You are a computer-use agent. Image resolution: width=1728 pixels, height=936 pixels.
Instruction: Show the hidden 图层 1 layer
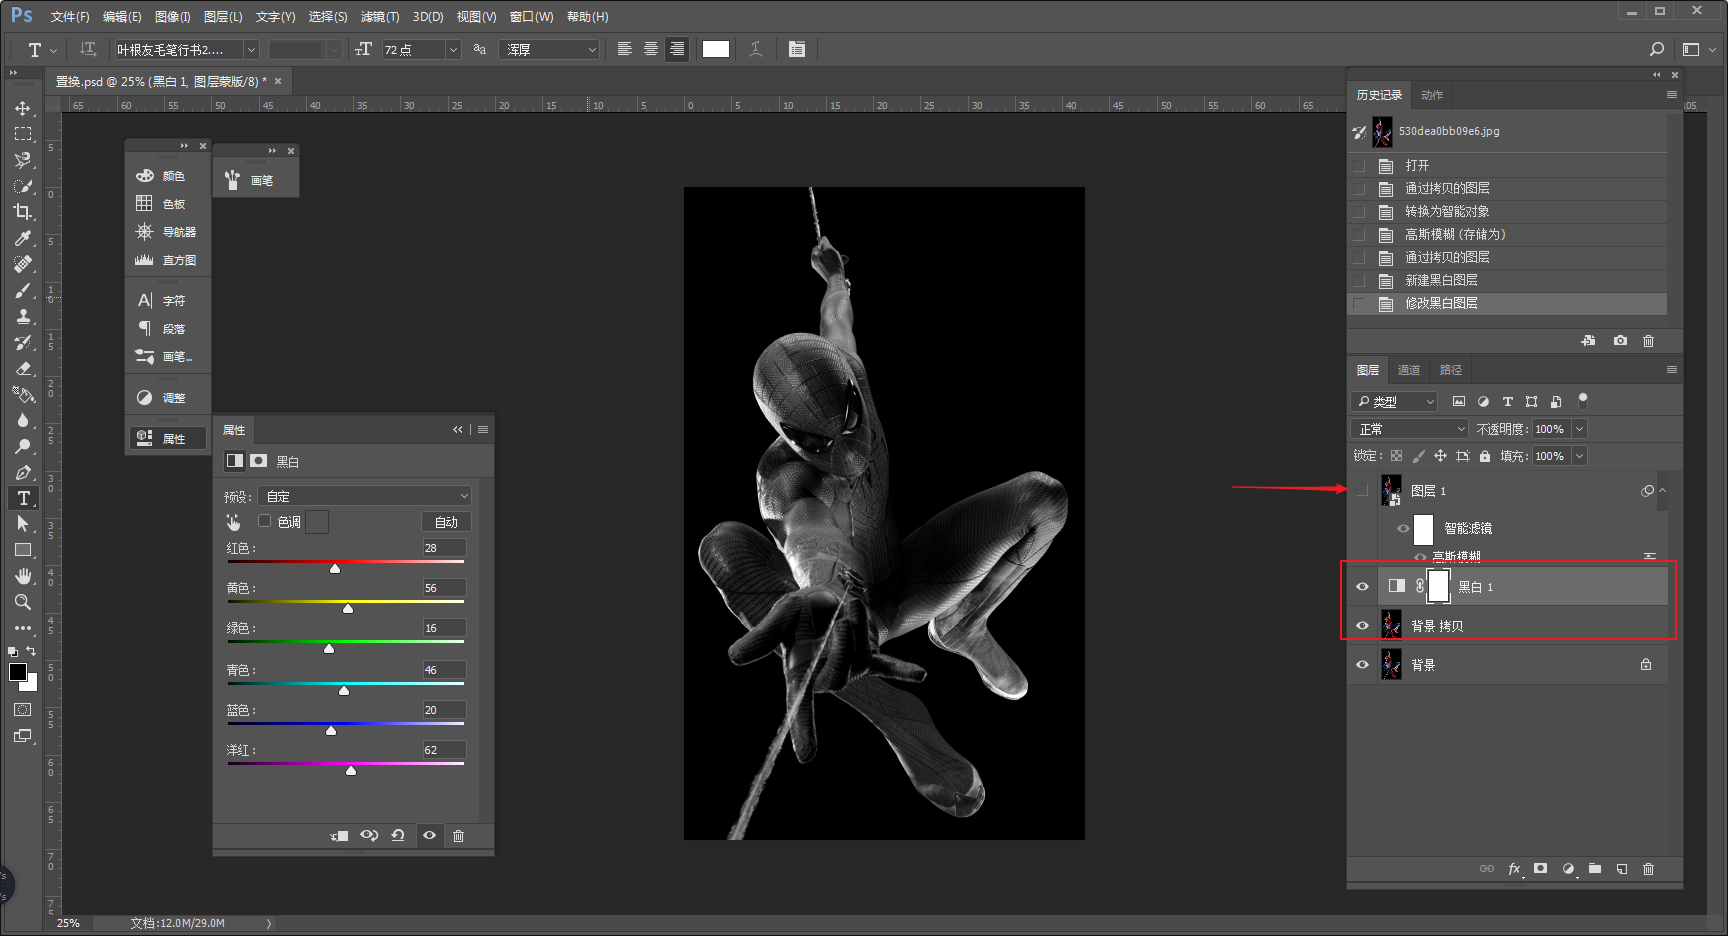tap(1362, 491)
